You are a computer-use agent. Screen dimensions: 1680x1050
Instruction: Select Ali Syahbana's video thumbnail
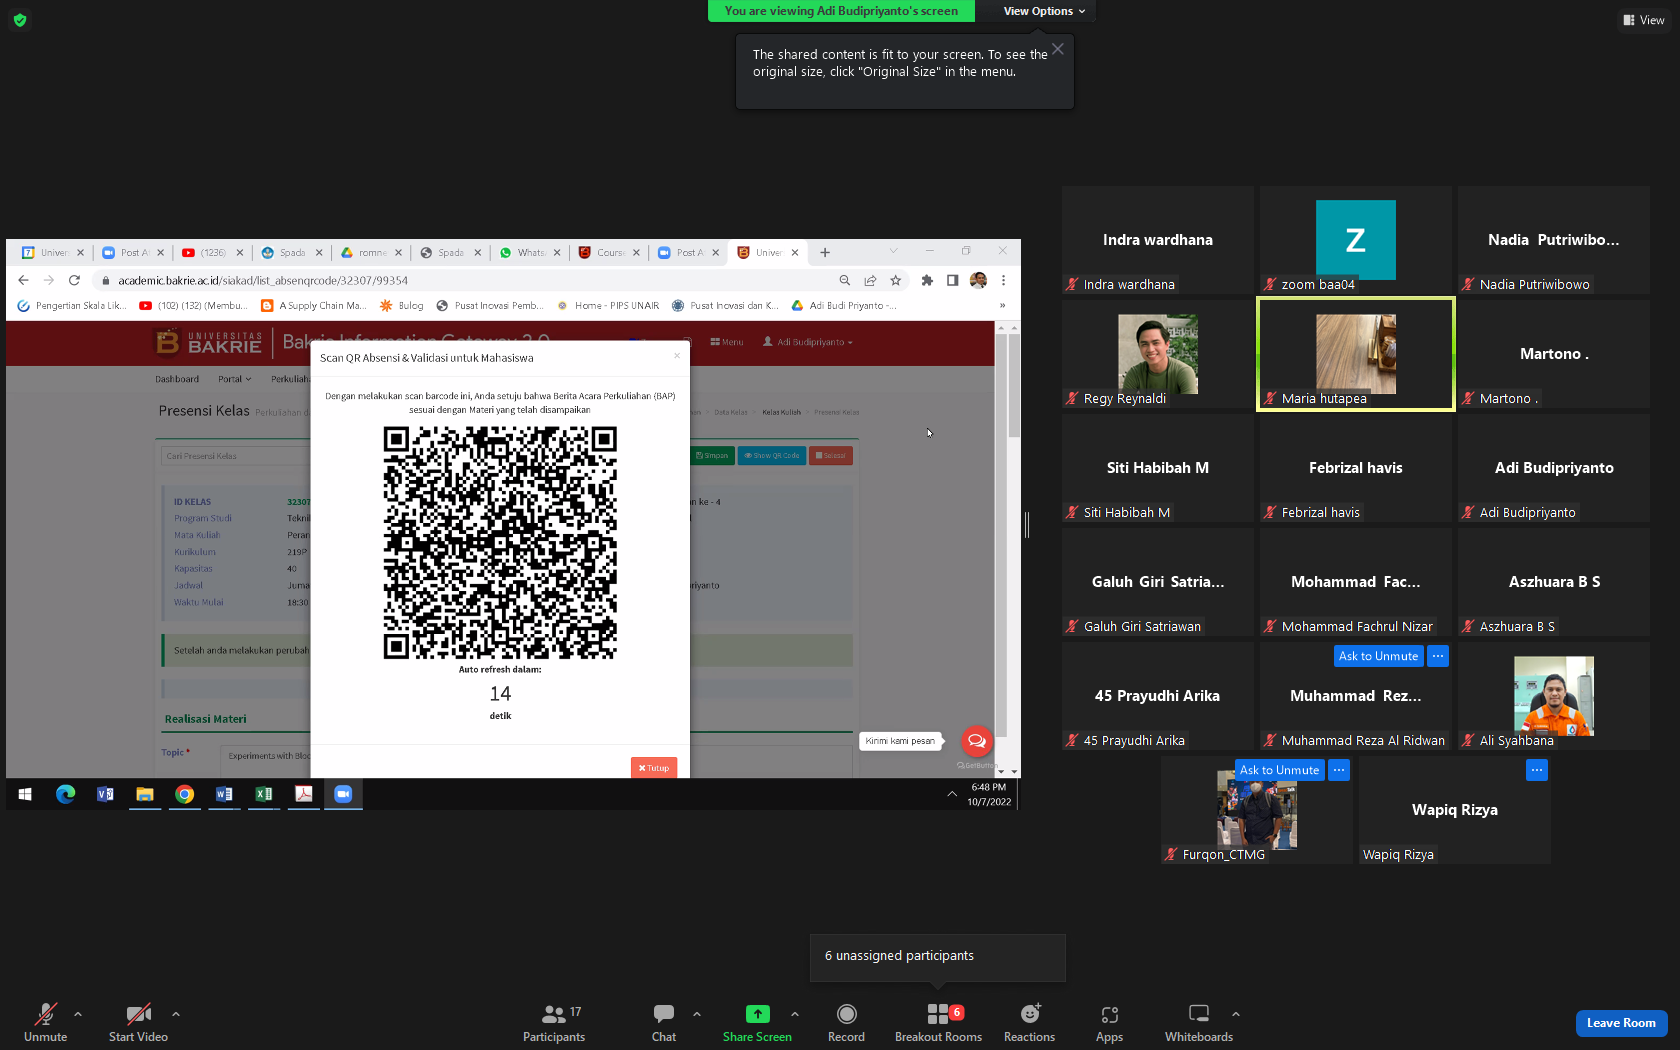click(x=1553, y=696)
